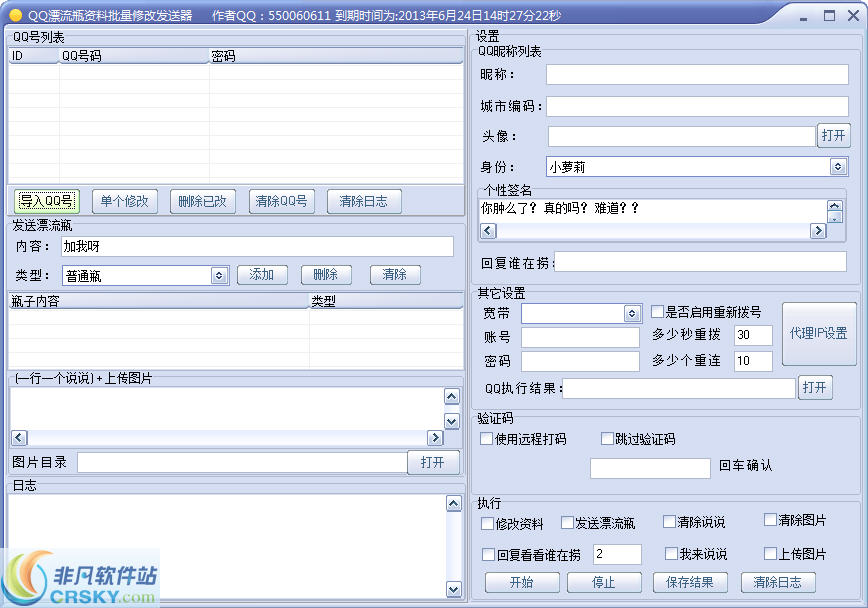Click the 密码 column header
Viewport: 868px width, 608px height.
335,56
